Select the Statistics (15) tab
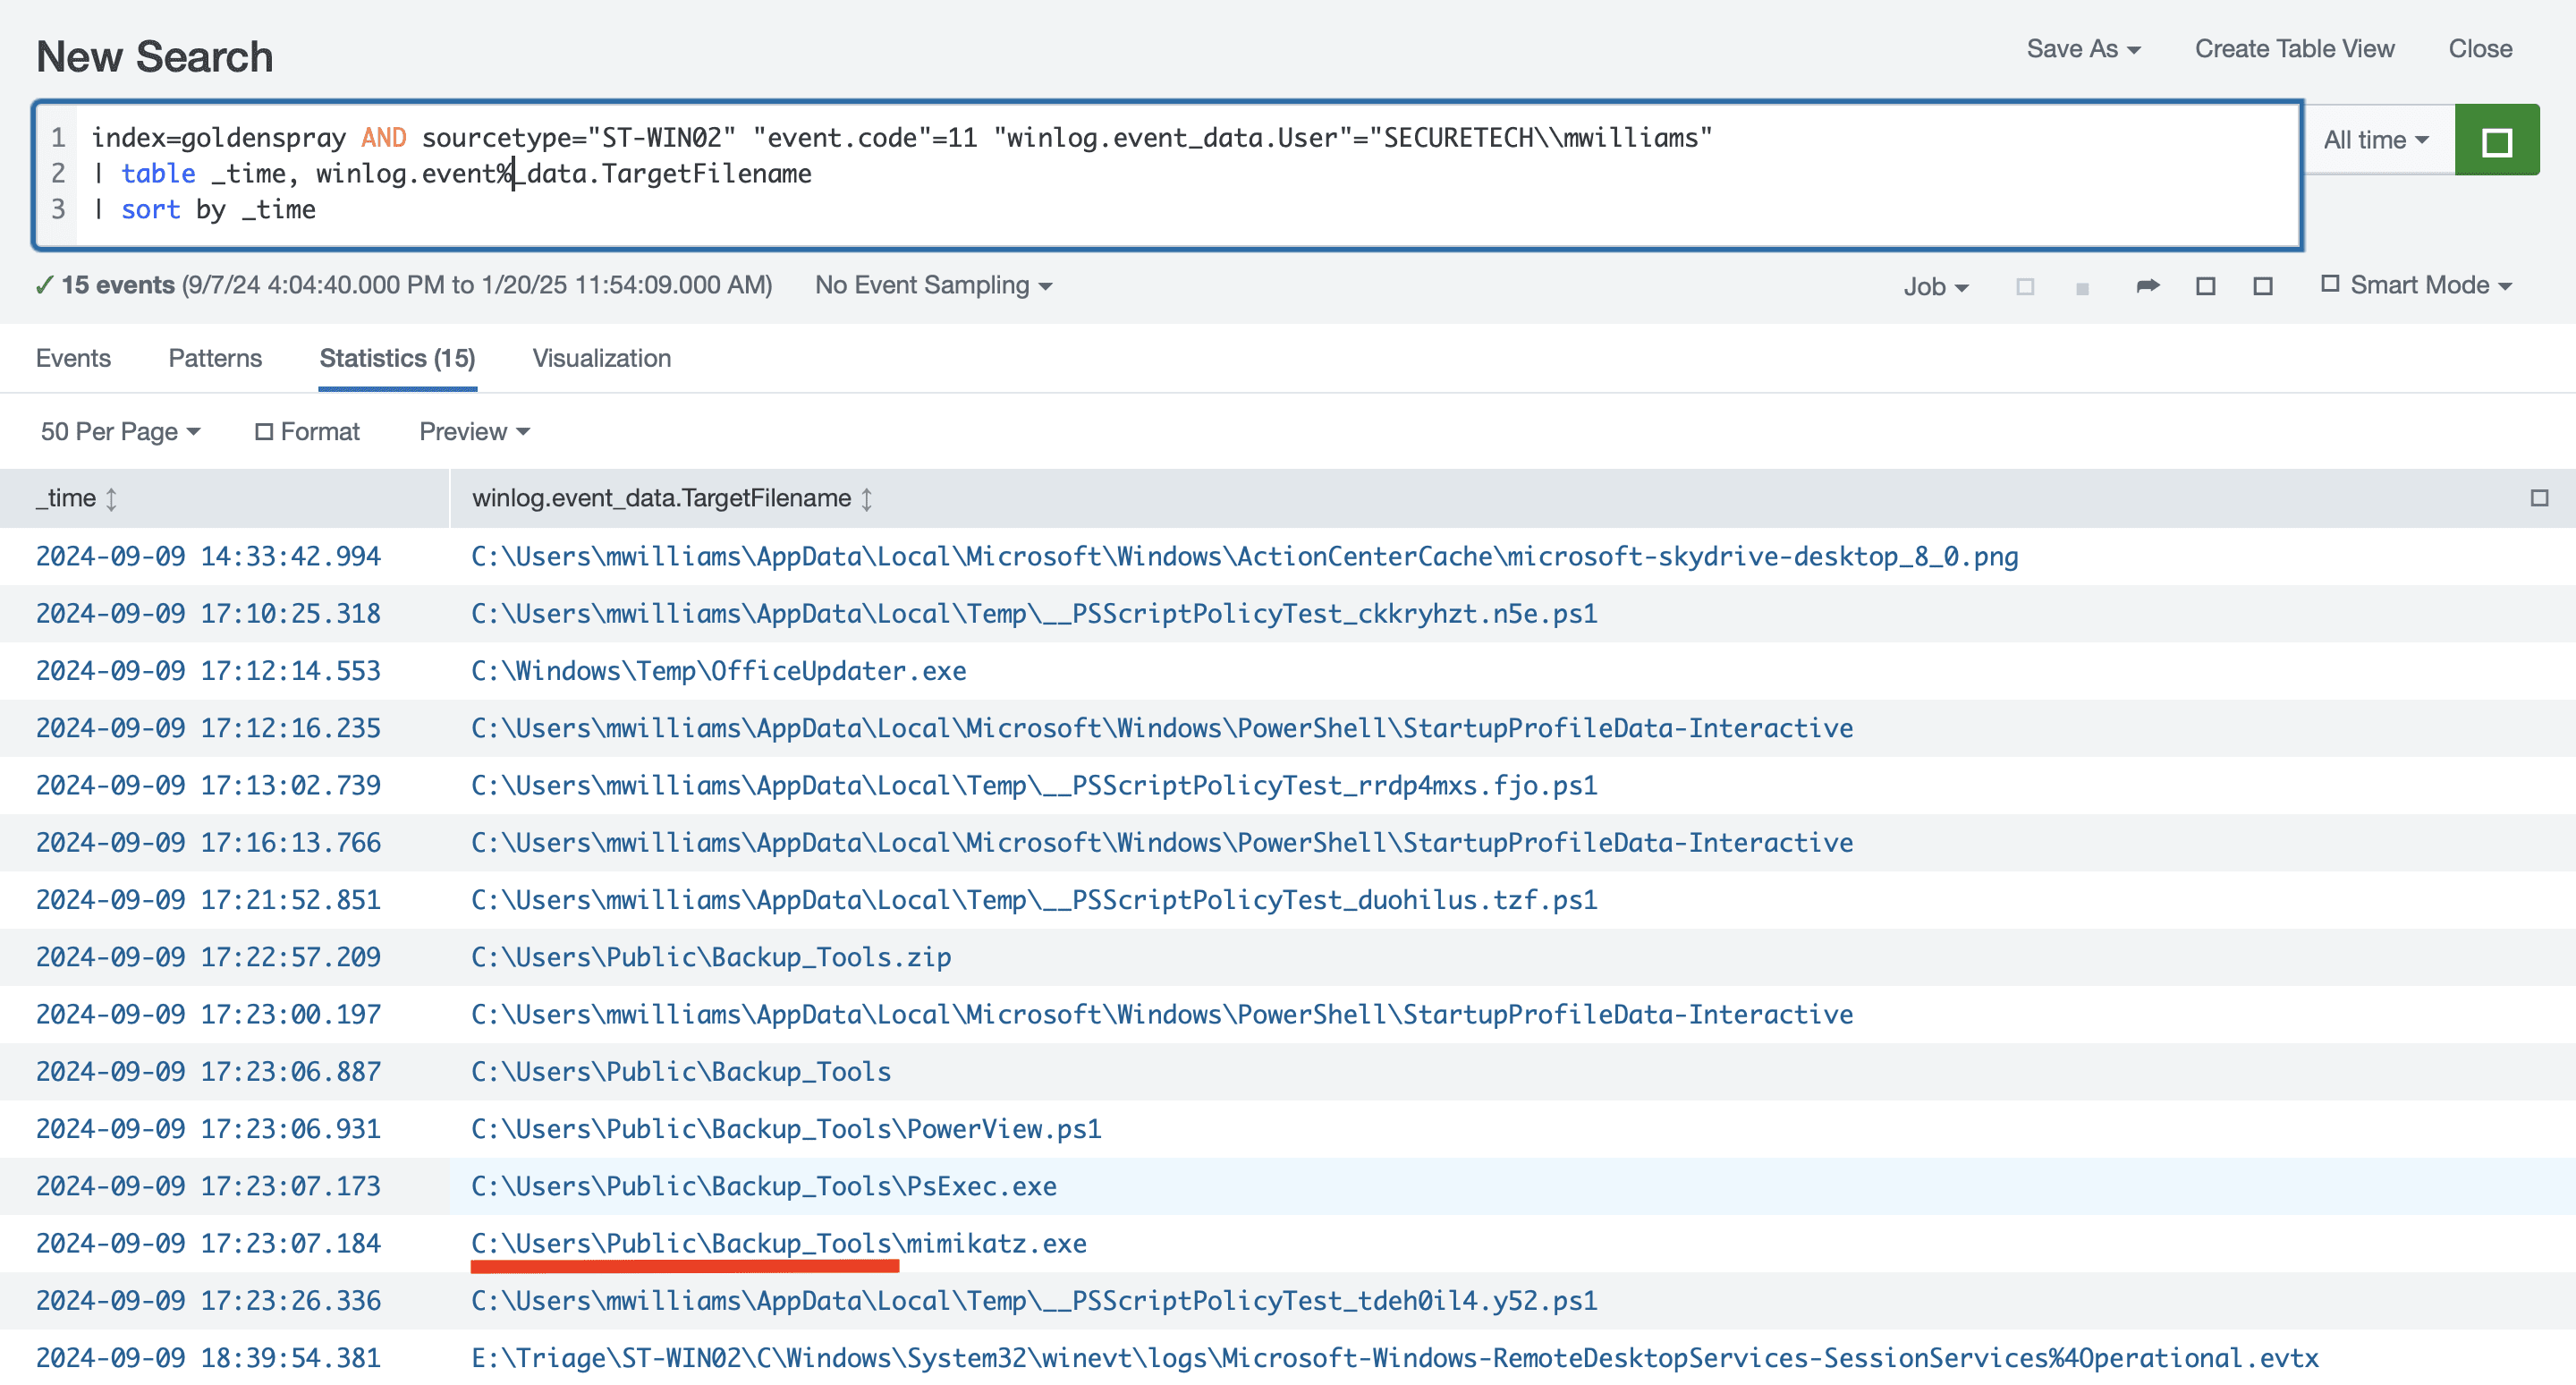Screen dimensions: 2576x1385 tap(397, 358)
